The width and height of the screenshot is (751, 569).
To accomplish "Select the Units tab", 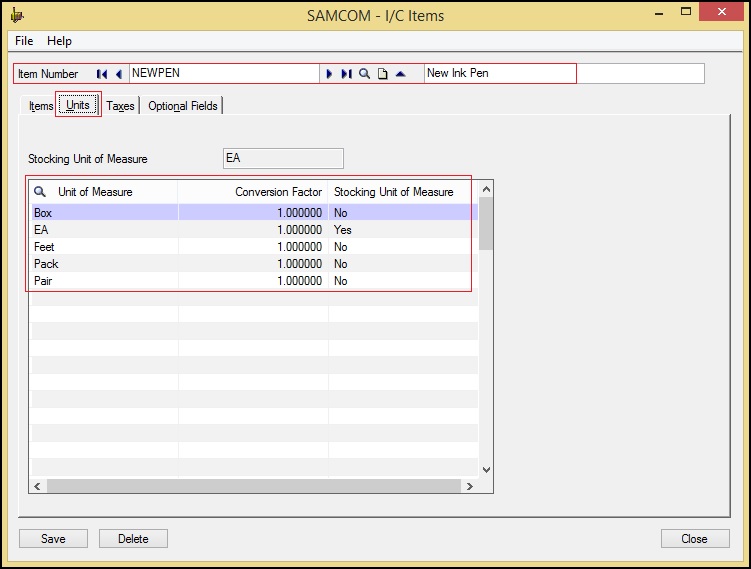I will click(78, 105).
